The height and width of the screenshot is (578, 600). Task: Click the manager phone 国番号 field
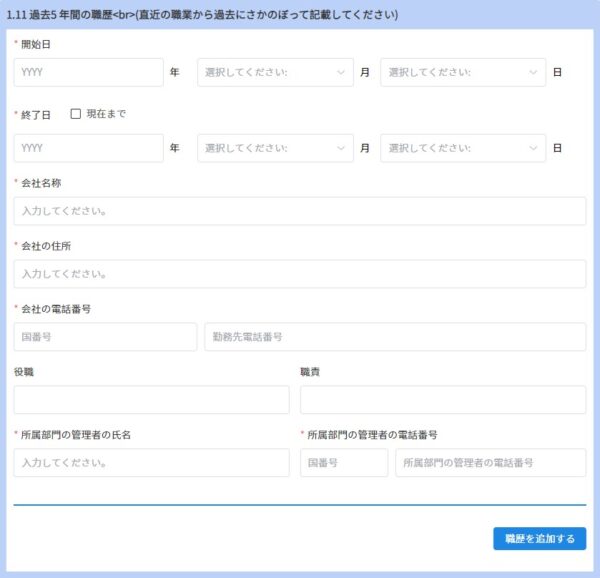coord(343,463)
